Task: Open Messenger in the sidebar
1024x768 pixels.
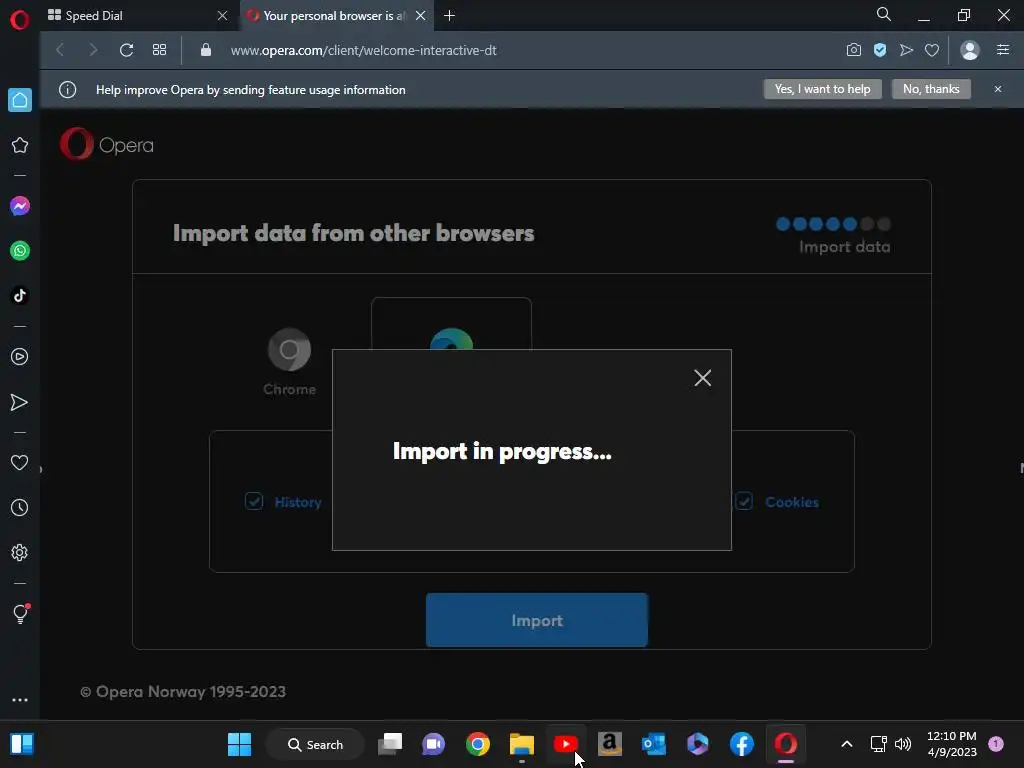Action: (x=20, y=206)
